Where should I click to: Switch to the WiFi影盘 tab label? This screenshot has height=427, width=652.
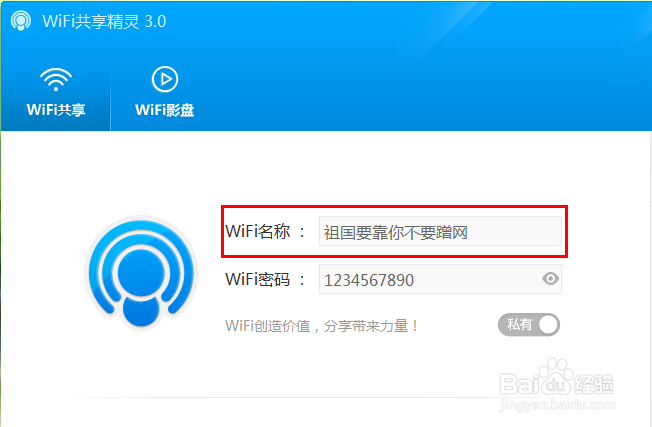165,110
